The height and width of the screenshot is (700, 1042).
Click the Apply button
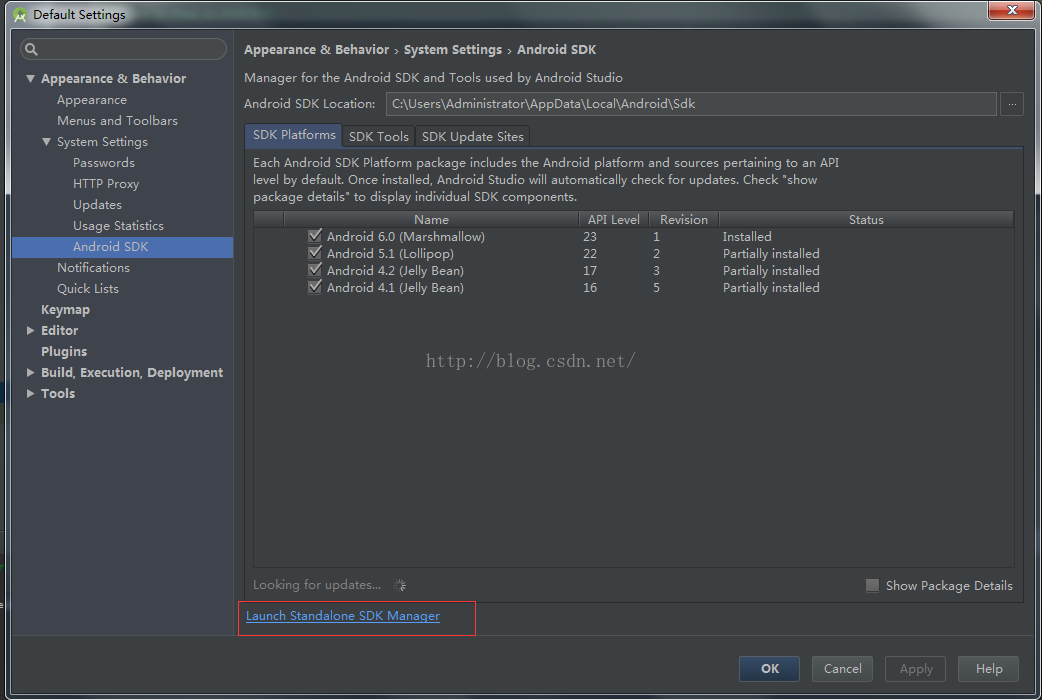click(916, 669)
